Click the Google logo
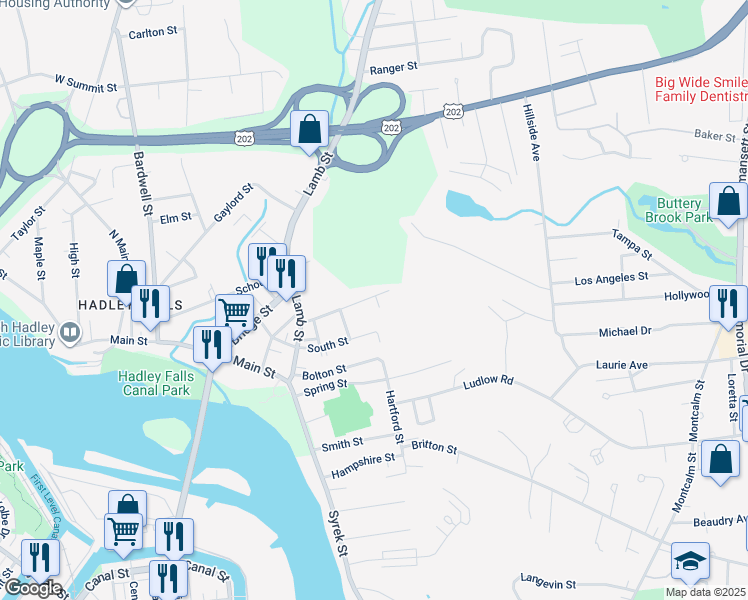Screen dimensions: 748x600 pos(33,589)
